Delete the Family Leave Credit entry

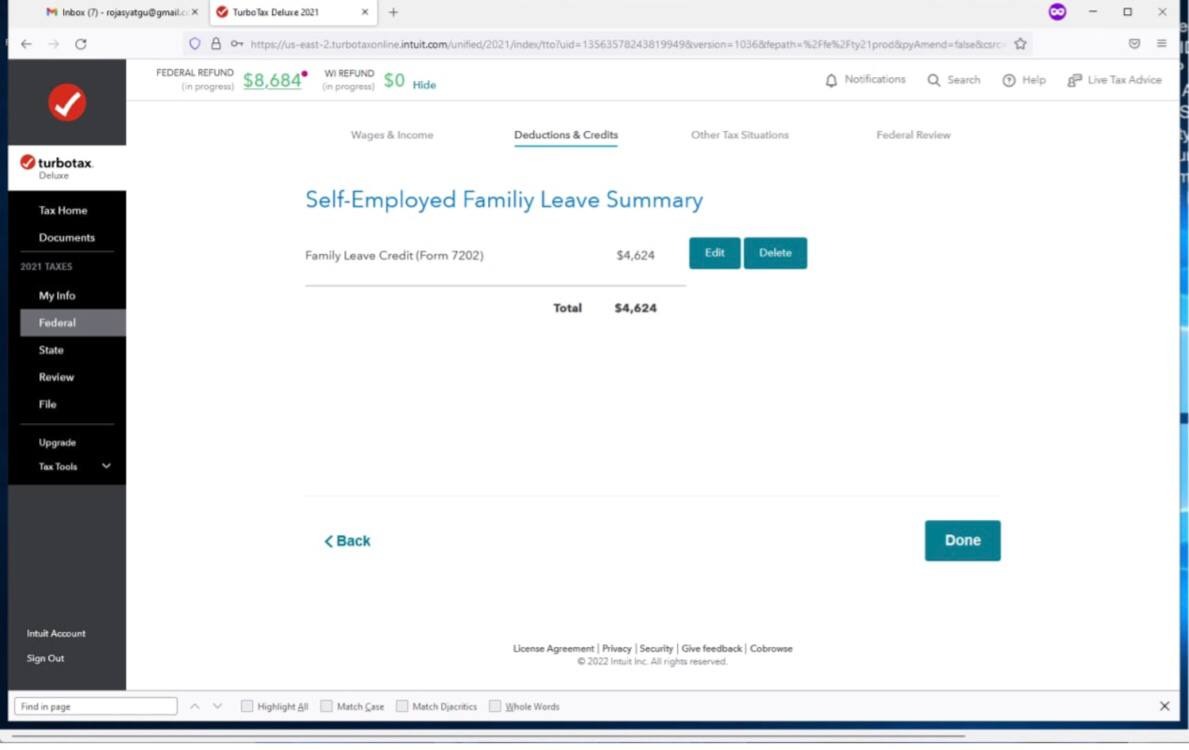click(775, 253)
